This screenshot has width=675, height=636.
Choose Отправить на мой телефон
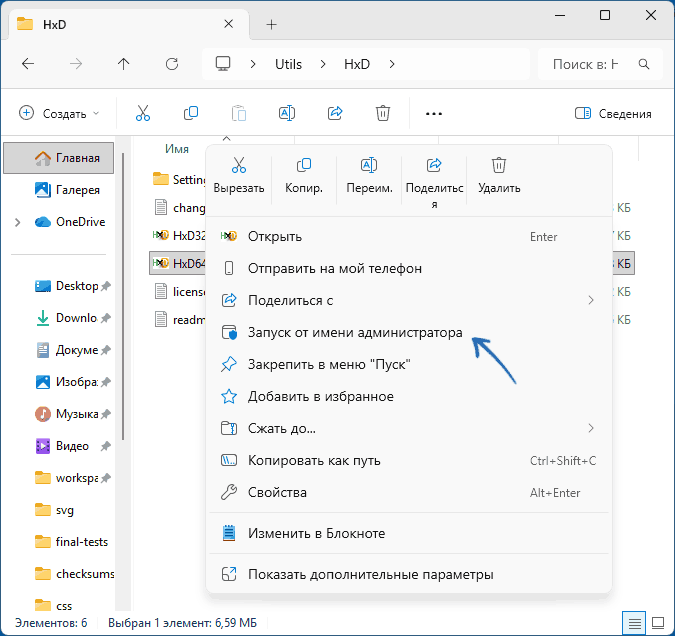tap(409, 269)
